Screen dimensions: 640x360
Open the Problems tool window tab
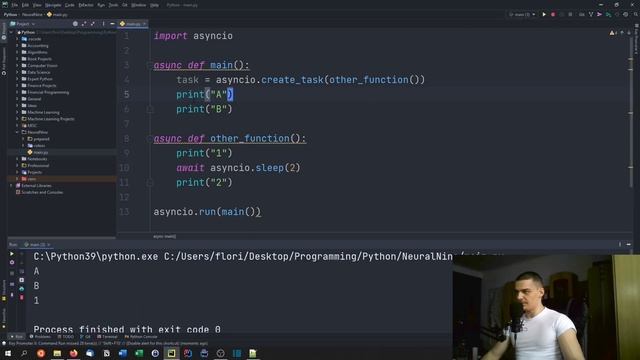(40, 337)
